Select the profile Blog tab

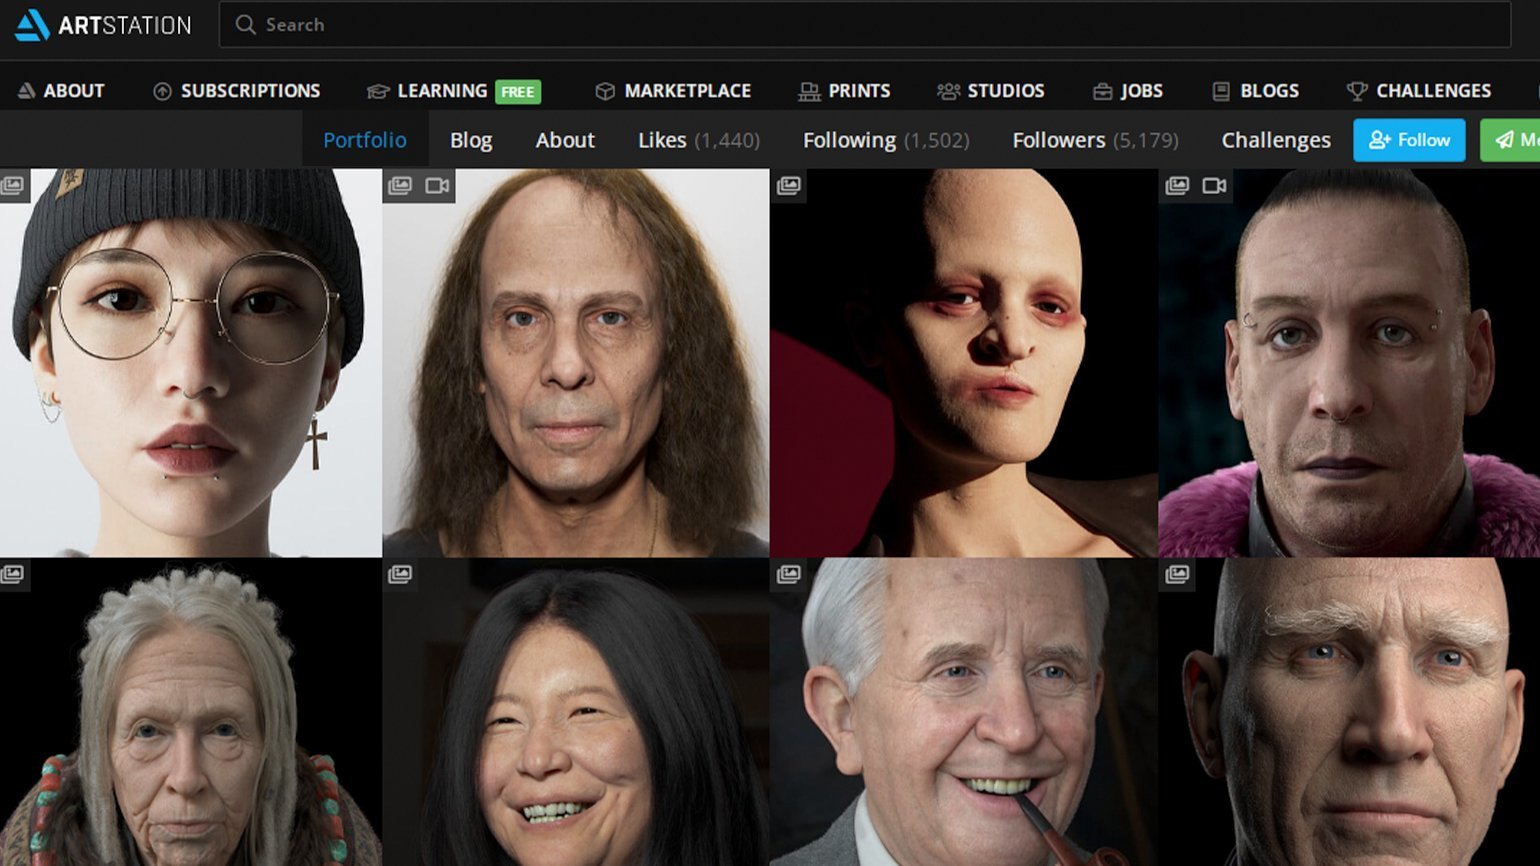471,140
